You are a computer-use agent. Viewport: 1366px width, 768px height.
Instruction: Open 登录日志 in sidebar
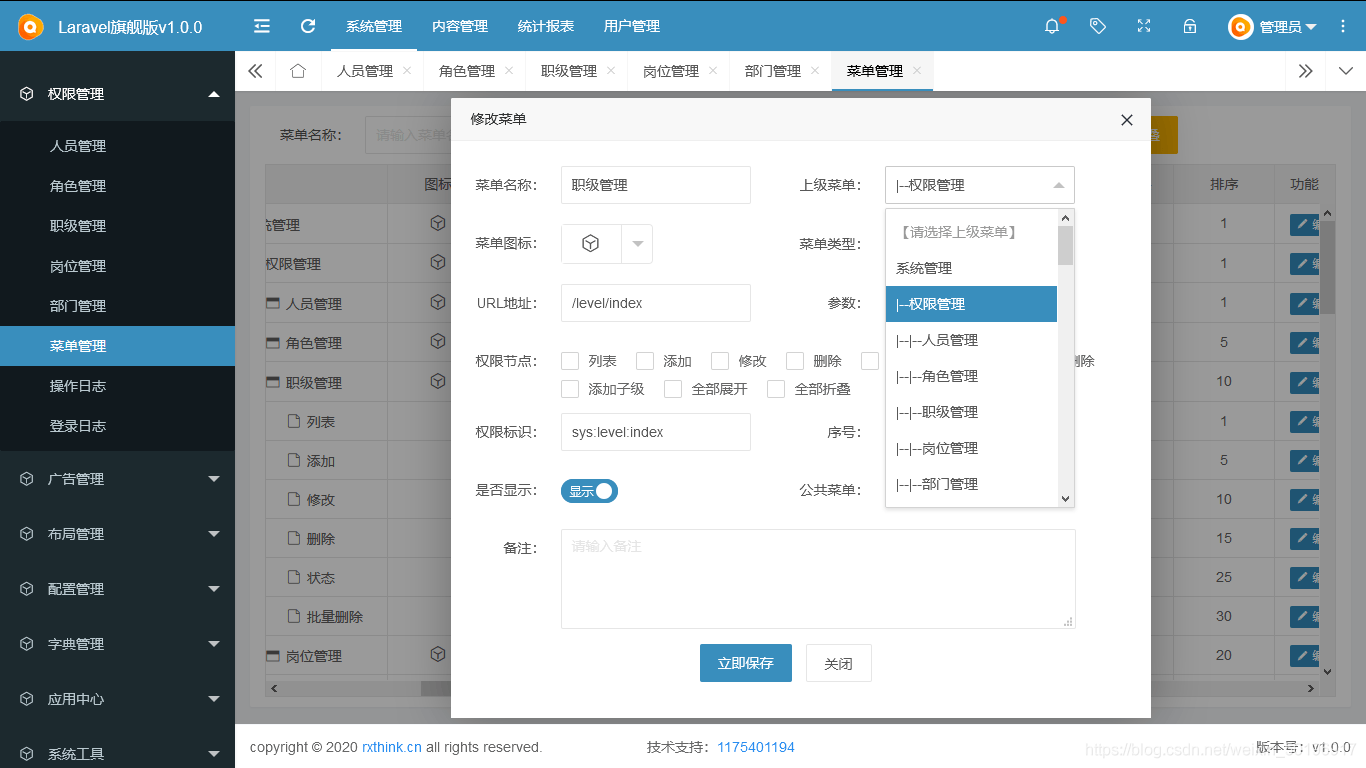coord(117,426)
